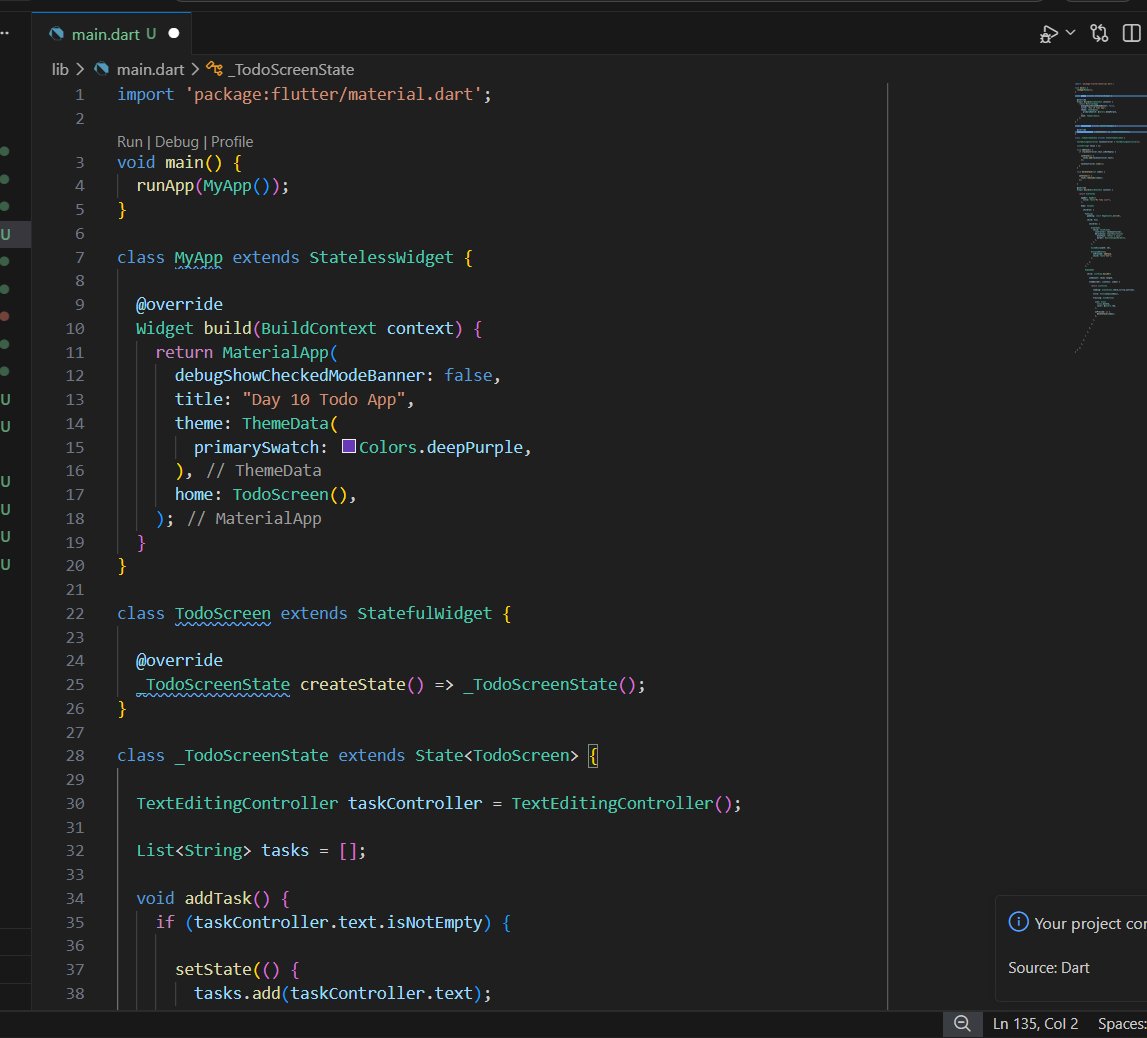Open the deepPurple color swatch picker
The height and width of the screenshot is (1038, 1147).
pos(349,446)
